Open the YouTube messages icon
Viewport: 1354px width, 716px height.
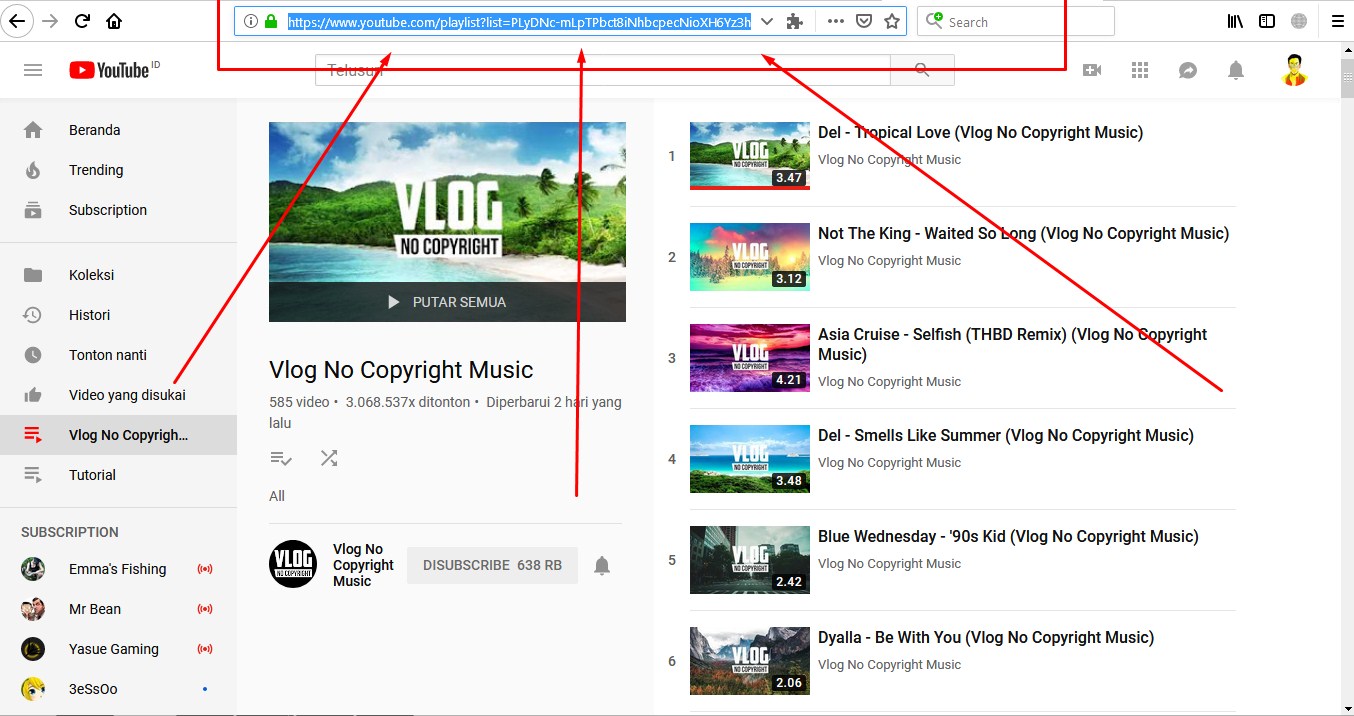1188,70
